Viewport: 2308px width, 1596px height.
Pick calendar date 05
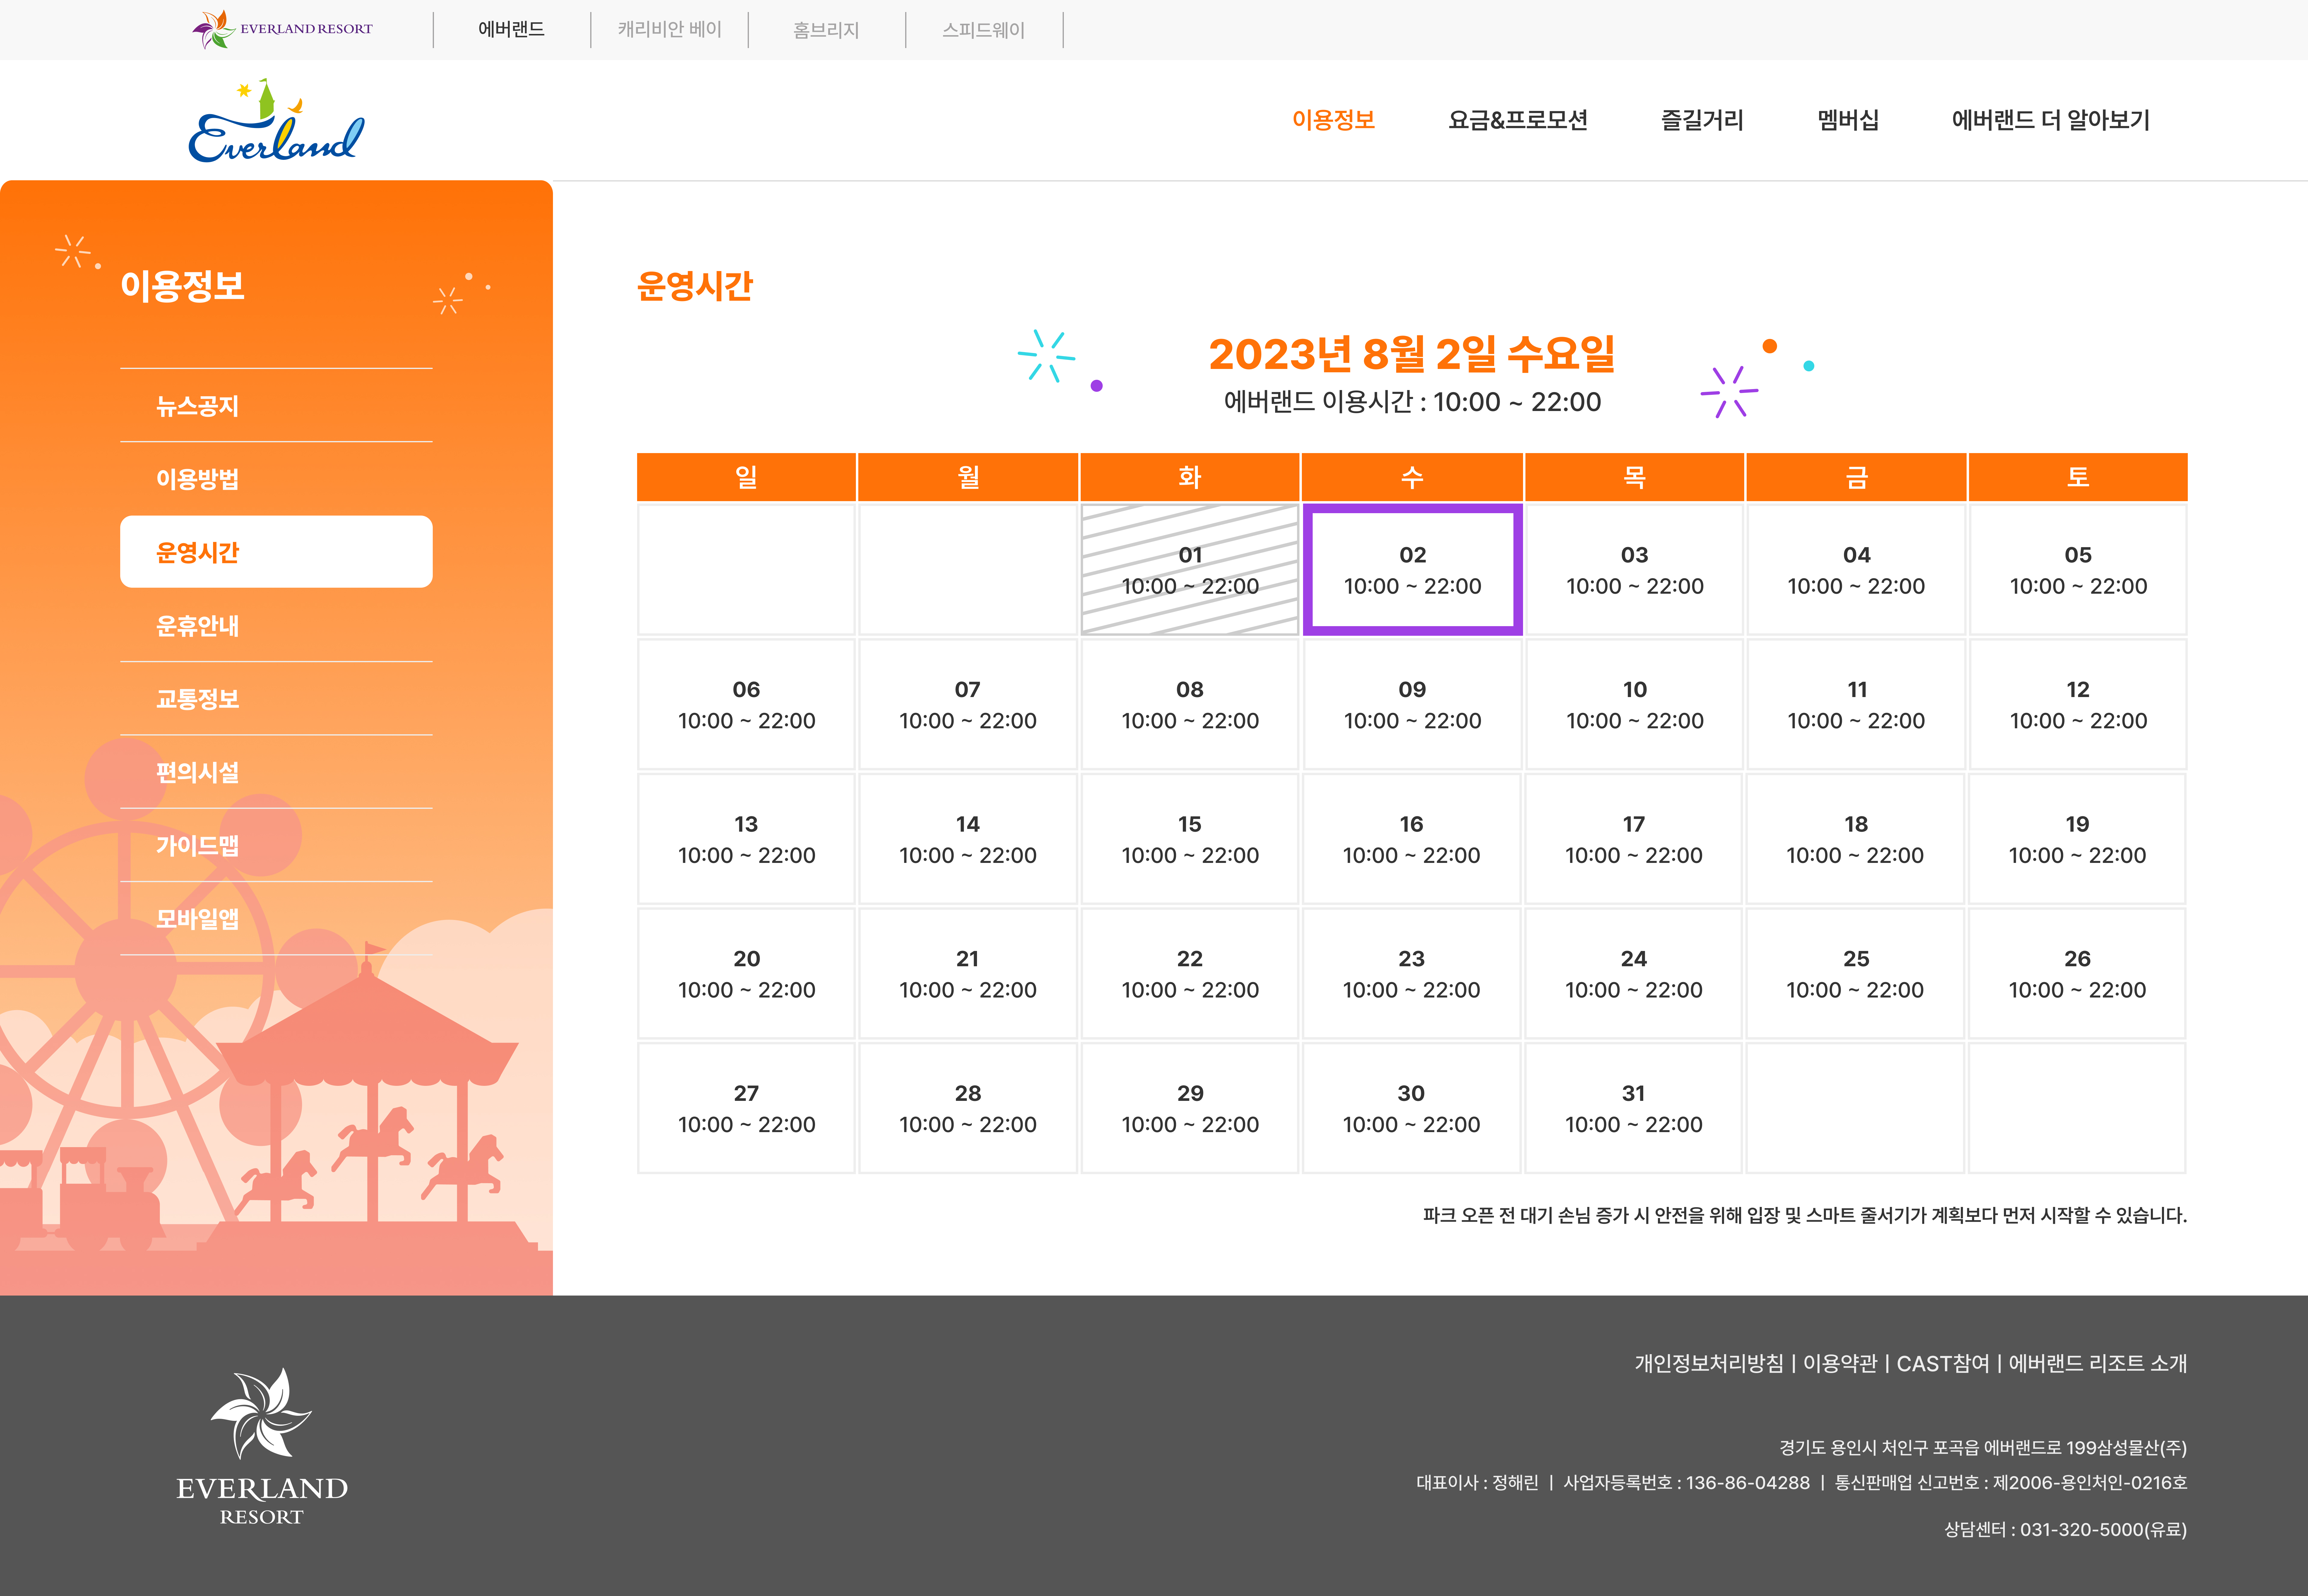[x=2078, y=570]
